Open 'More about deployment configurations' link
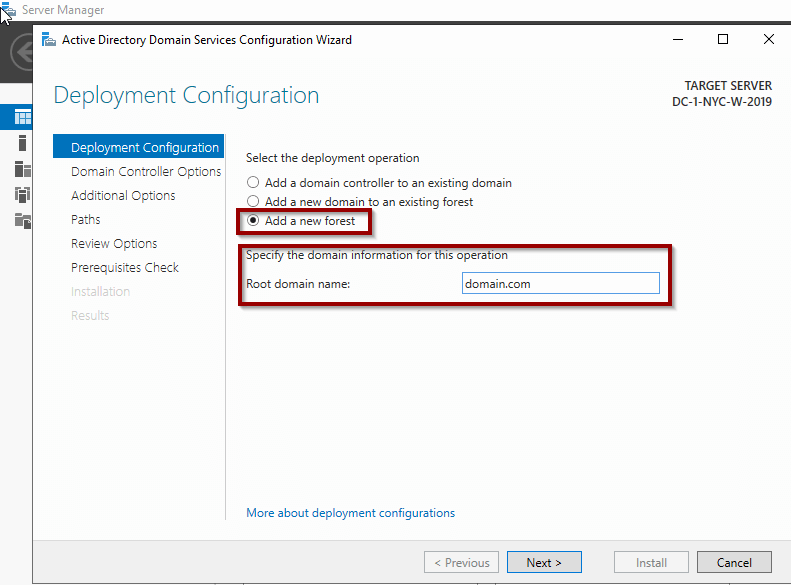The width and height of the screenshot is (791, 585). (x=350, y=513)
